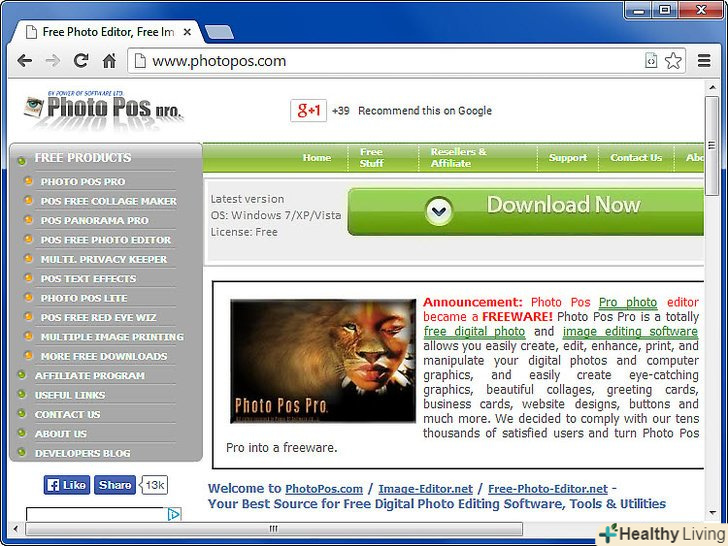The width and height of the screenshot is (728, 546).
Task: Click the Google +1 button
Action: pyautogui.click(x=308, y=110)
